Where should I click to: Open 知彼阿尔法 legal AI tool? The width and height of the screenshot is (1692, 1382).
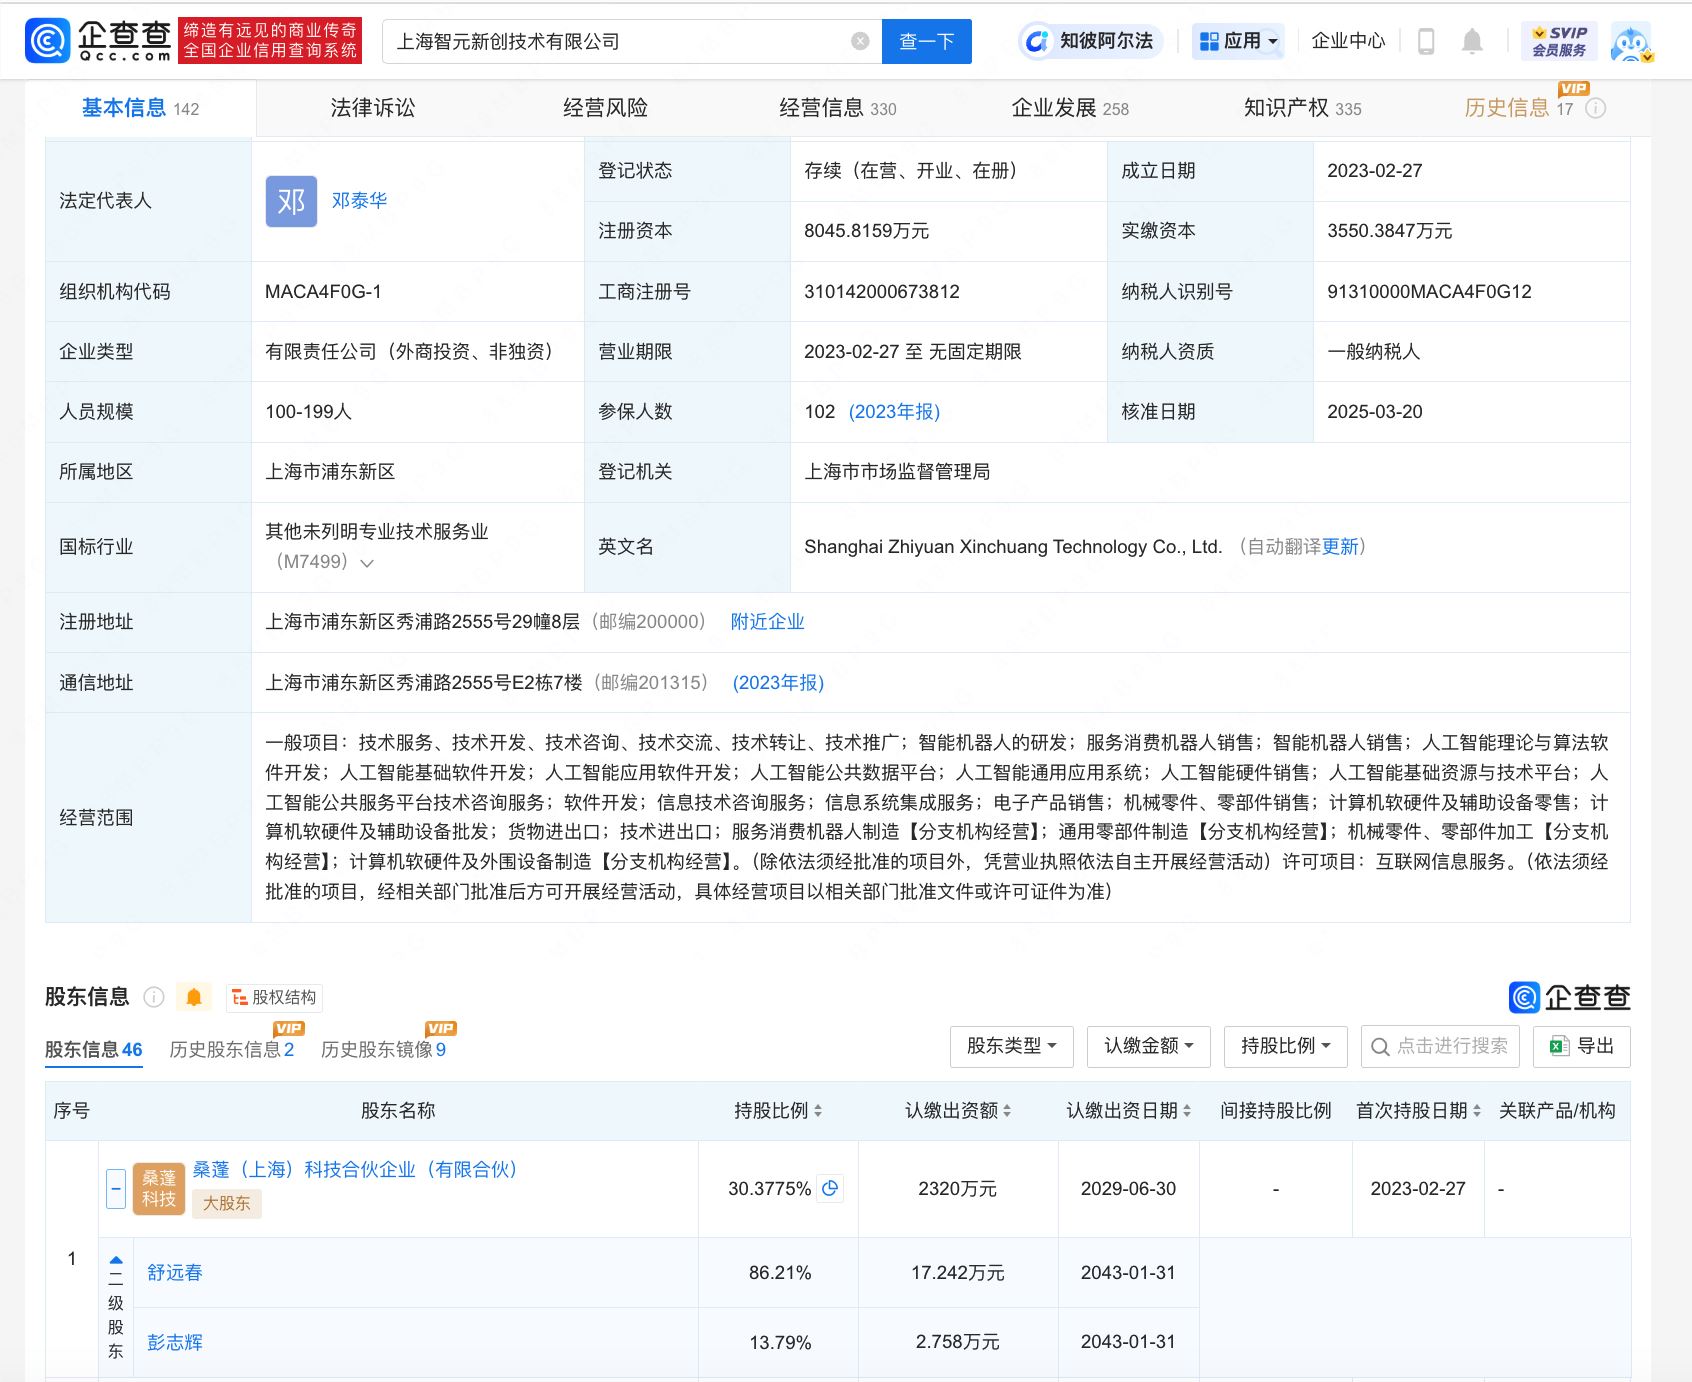pos(1088,42)
